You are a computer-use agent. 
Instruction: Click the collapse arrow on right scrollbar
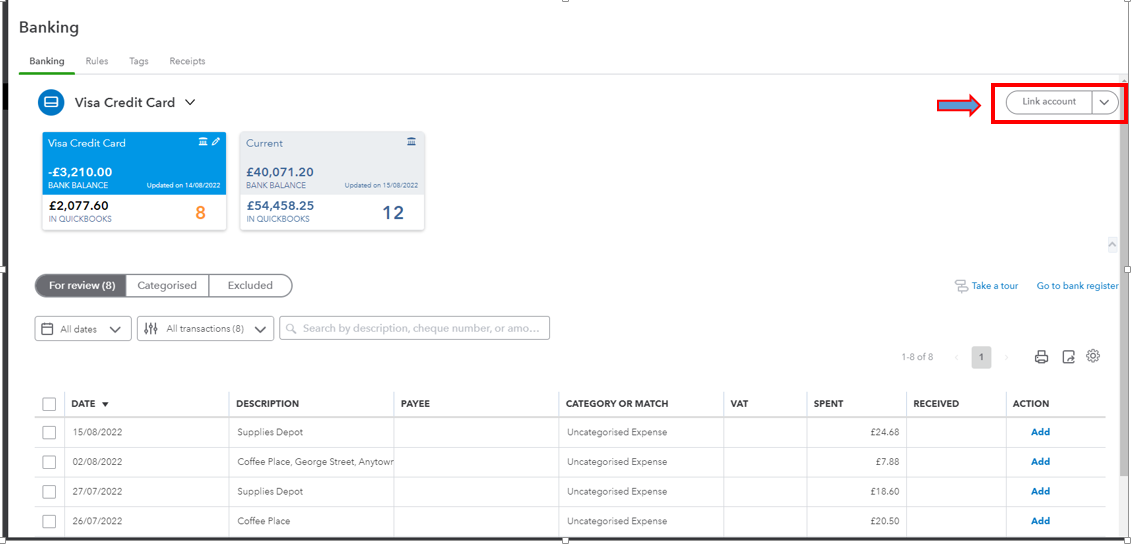point(1112,245)
